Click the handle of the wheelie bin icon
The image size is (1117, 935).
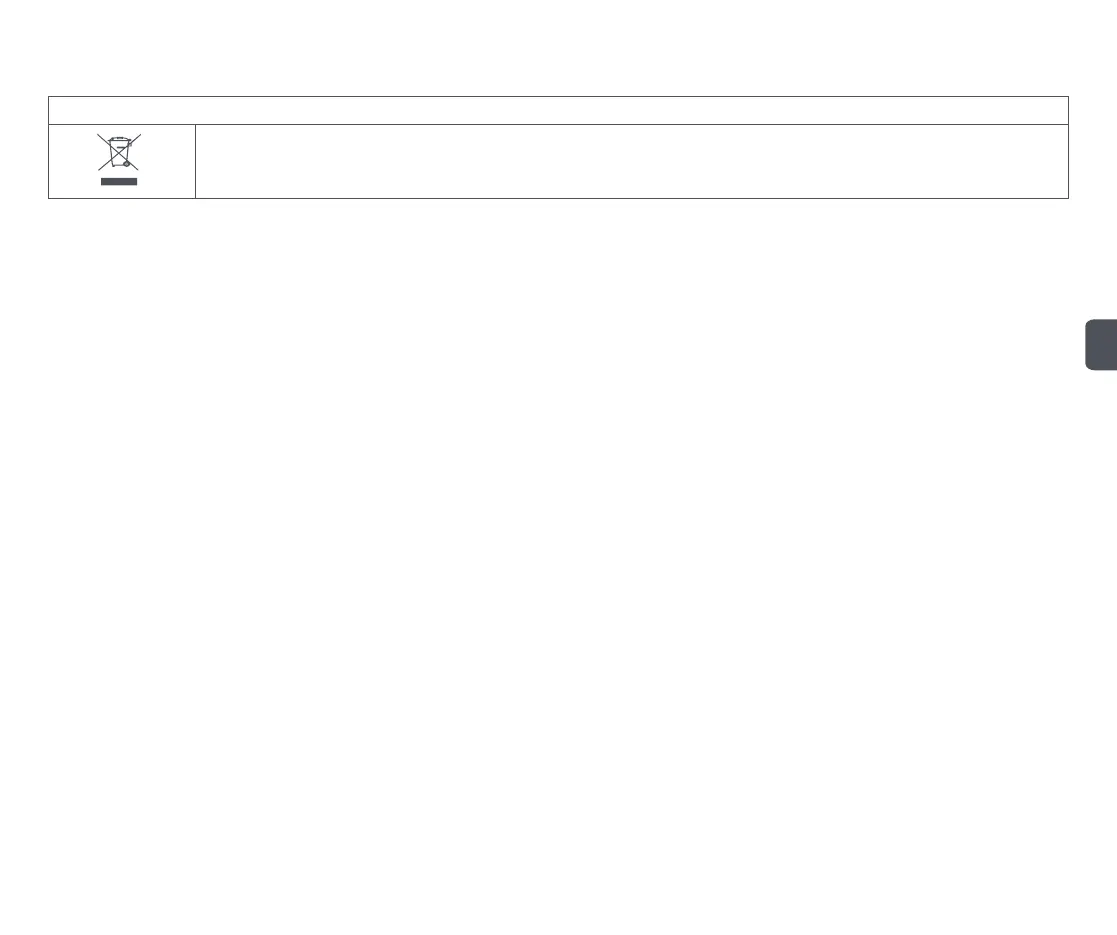tap(130, 143)
